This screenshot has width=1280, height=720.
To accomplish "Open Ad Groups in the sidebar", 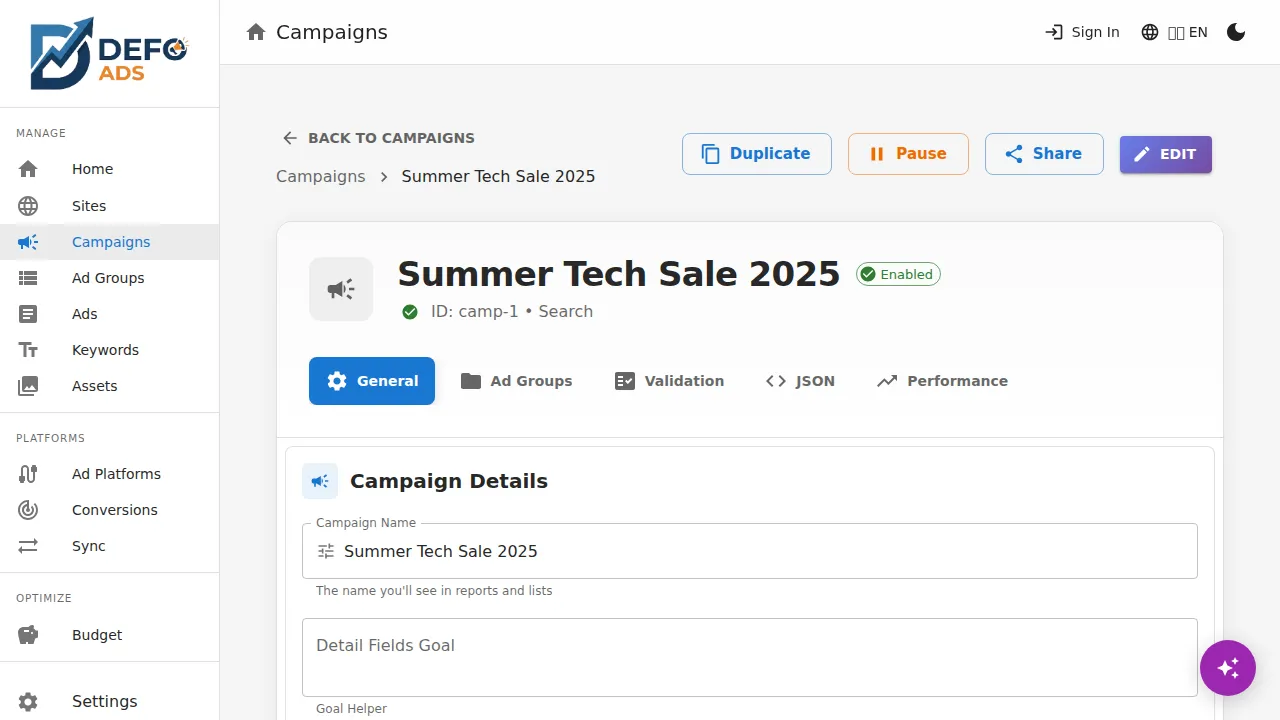I will click(x=109, y=278).
